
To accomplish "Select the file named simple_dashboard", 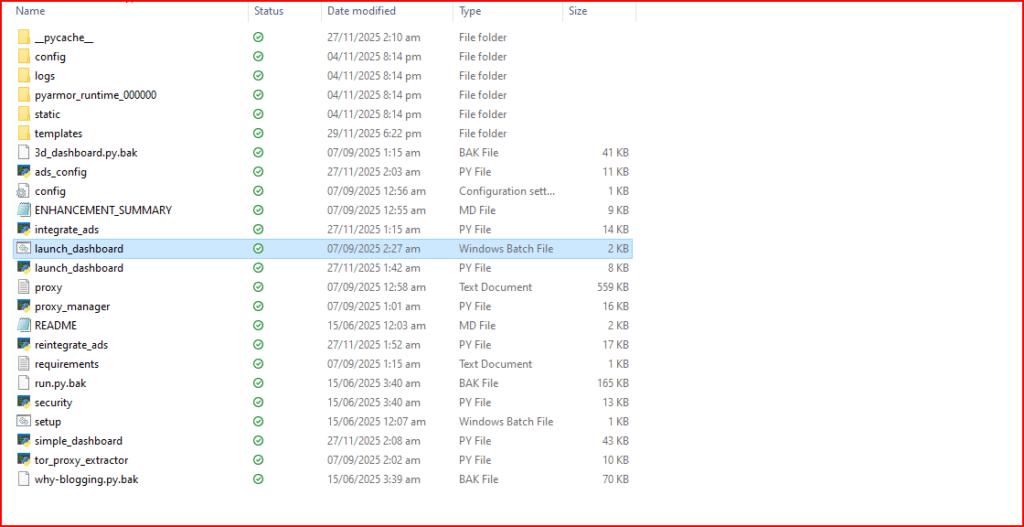I will click(x=78, y=441).
